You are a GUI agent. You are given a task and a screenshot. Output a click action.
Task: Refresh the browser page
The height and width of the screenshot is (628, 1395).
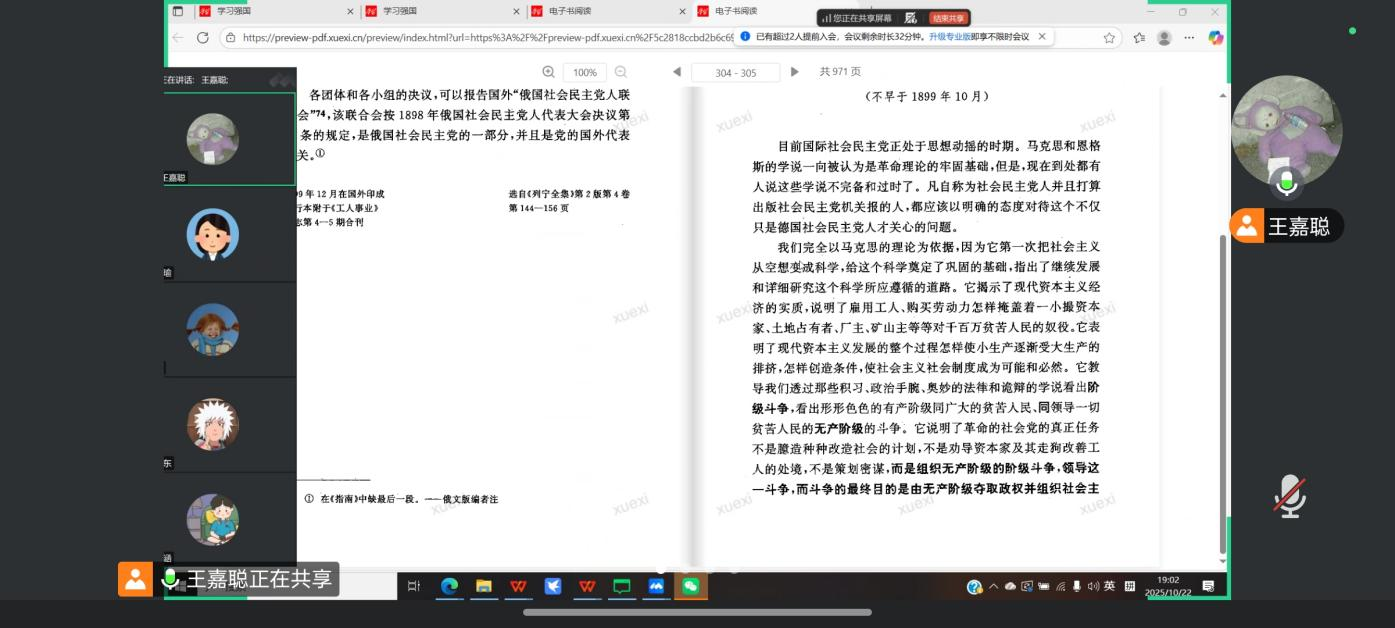tap(203, 37)
